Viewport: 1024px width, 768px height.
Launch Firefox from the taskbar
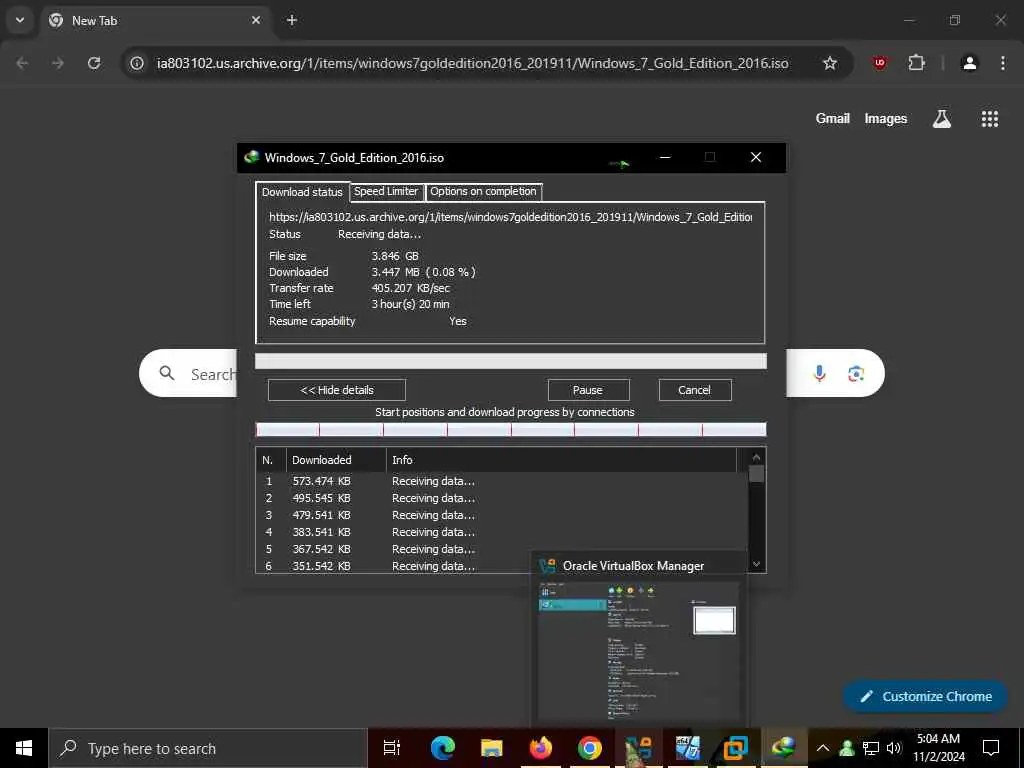[541, 748]
